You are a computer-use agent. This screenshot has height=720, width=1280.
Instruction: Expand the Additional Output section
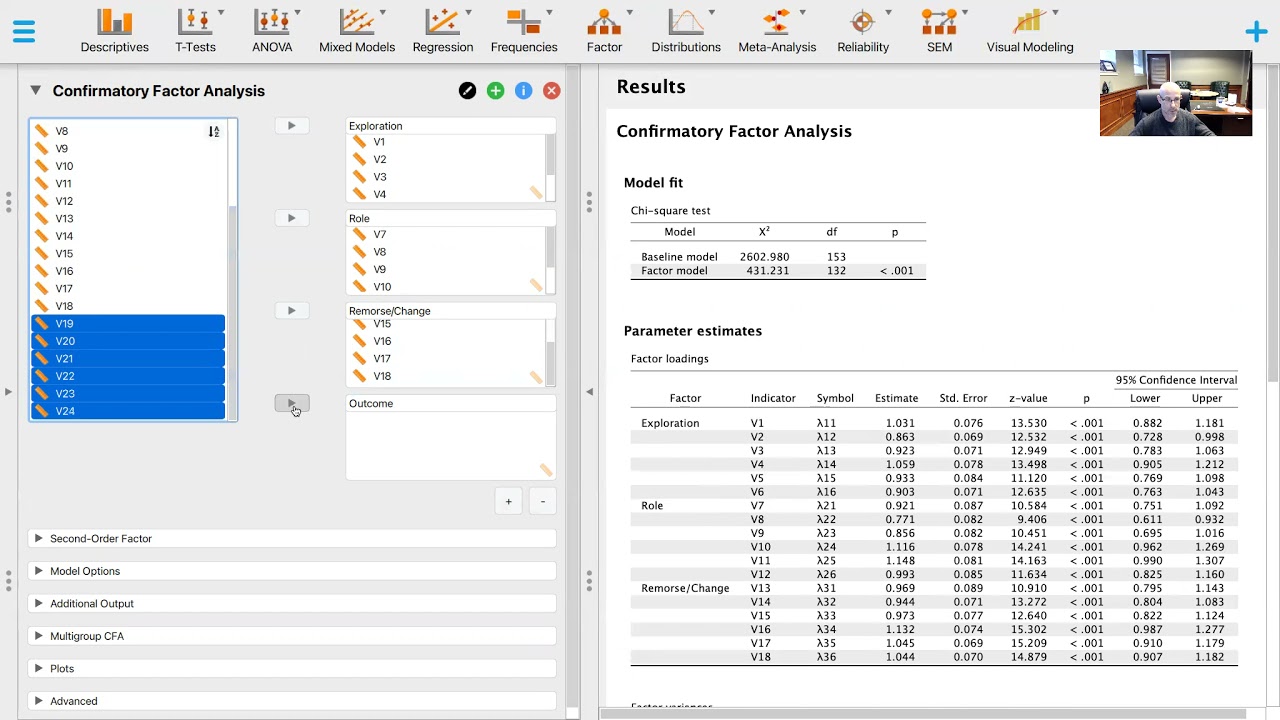[292, 604]
